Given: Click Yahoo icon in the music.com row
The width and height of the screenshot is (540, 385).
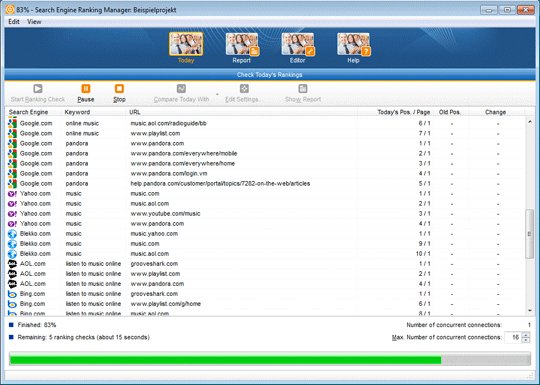Looking at the screenshot, I should [x=12, y=194].
